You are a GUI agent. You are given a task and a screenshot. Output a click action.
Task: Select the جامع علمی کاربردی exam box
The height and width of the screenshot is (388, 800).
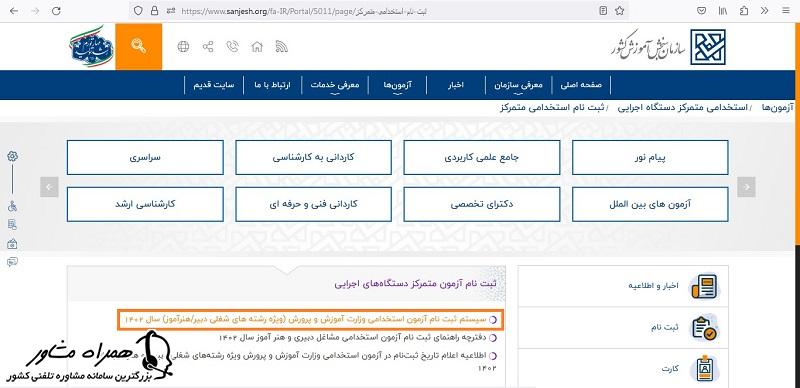(482, 157)
